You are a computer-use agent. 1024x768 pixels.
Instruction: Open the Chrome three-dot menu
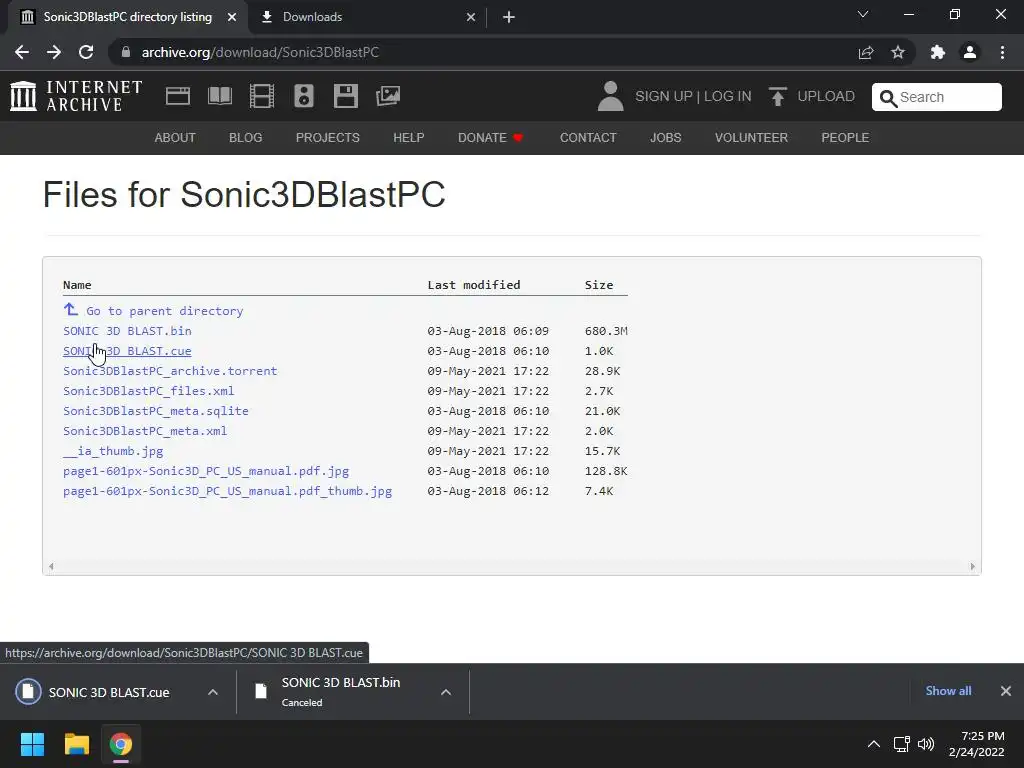pyautogui.click(x=1002, y=52)
